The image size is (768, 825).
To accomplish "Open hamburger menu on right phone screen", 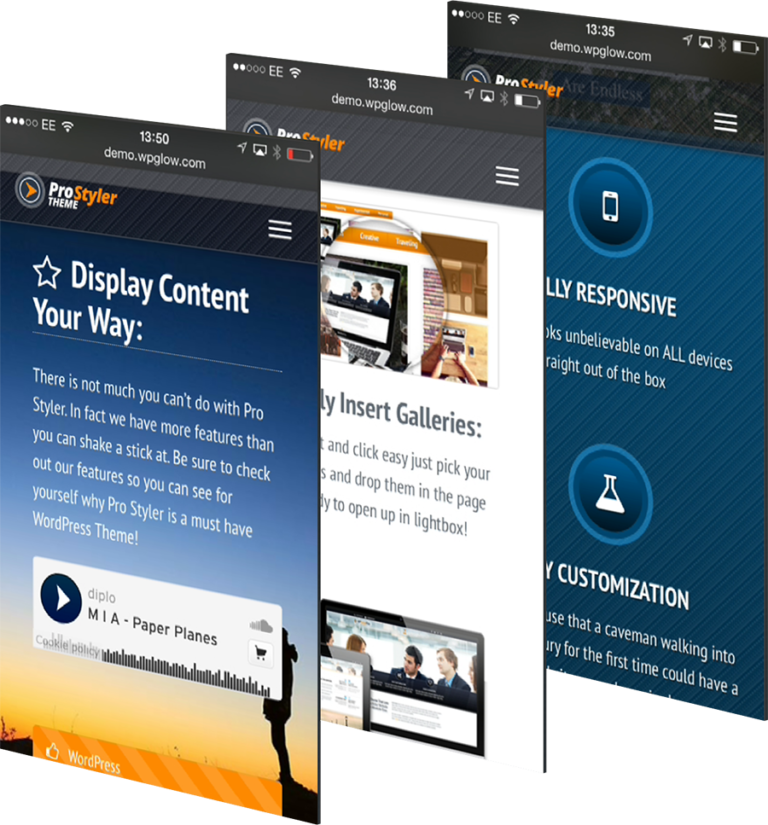I will click(725, 123).
